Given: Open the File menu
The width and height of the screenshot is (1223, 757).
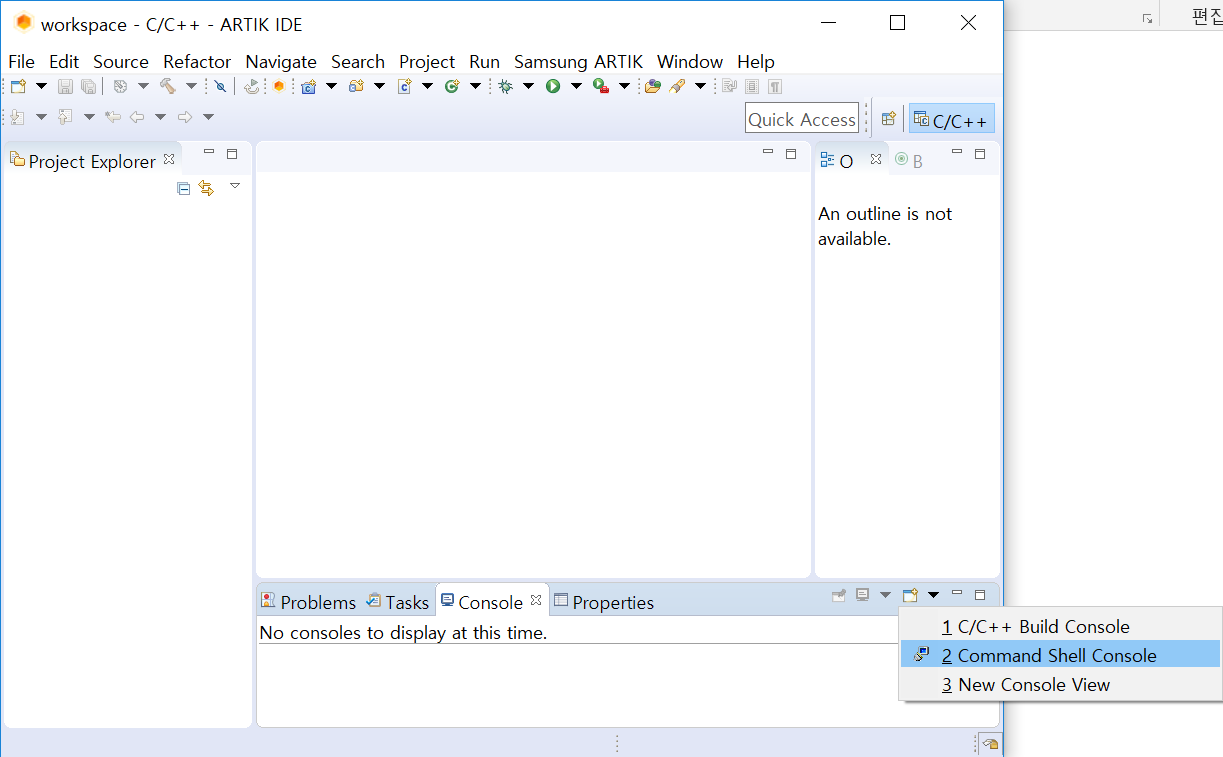Looking at the screenshot, I should point(21,62).
